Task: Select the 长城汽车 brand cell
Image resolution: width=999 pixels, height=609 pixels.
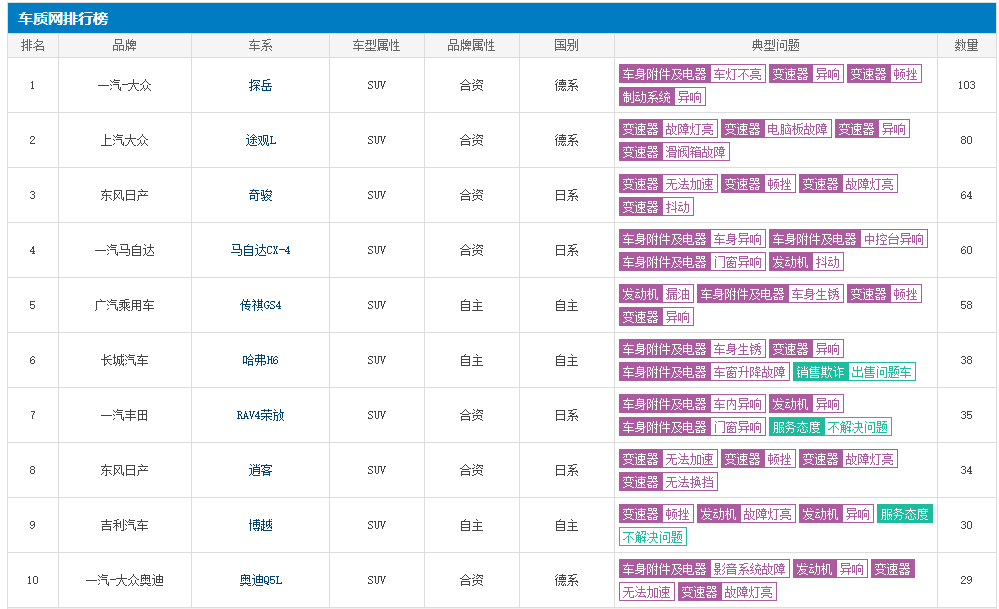Action: pyautogui.click(x=124, y=361)
